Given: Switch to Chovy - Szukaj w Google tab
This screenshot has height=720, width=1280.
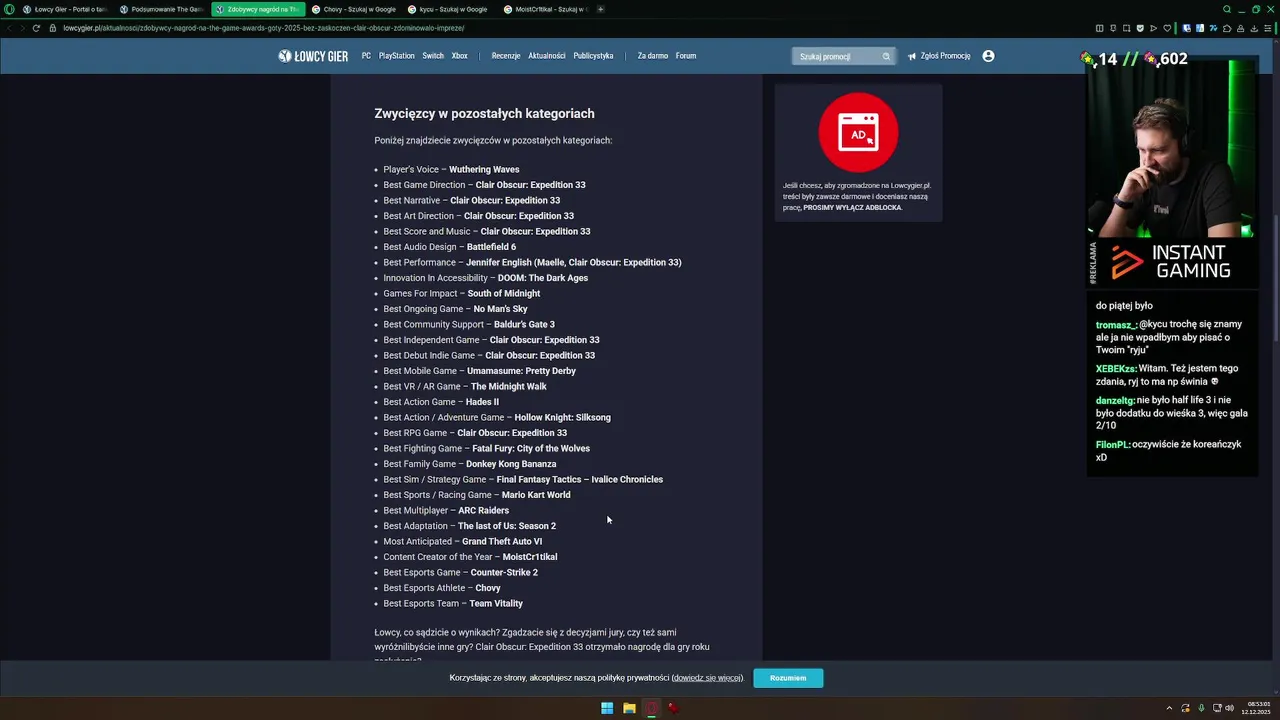Looking at the screenshot, I should tap(353, 9).
